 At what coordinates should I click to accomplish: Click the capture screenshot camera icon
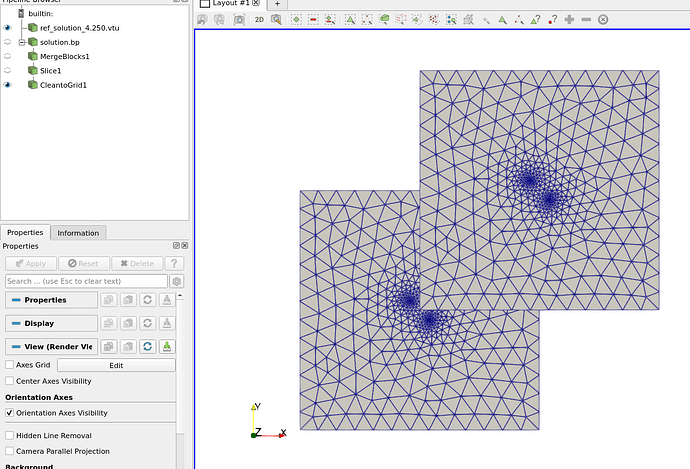[239, 19]
